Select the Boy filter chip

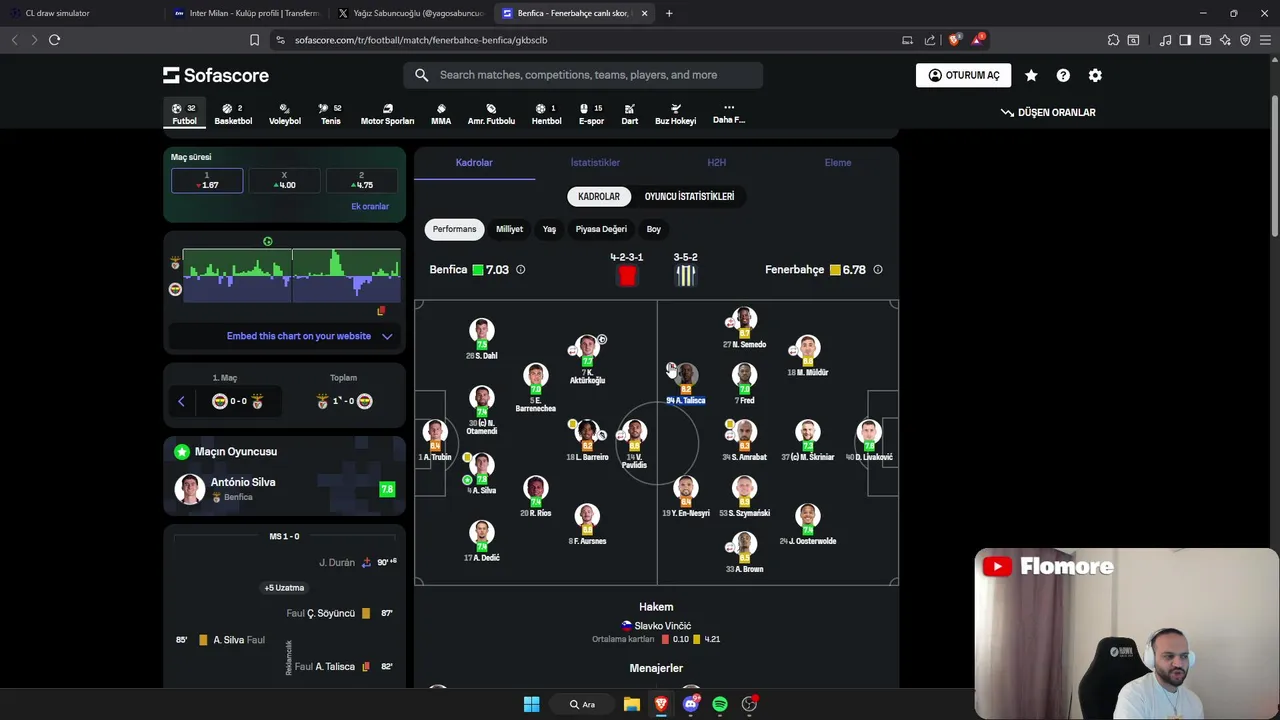pos(653,229)
